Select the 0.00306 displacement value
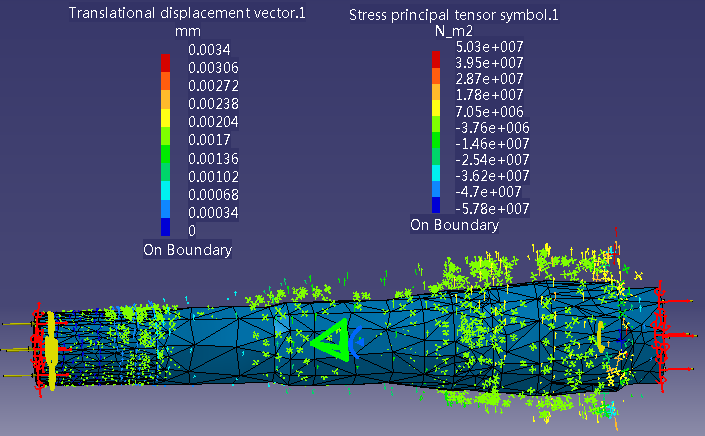Image resolution: width=705 pixels, height=436 pixels. (213, 68)
